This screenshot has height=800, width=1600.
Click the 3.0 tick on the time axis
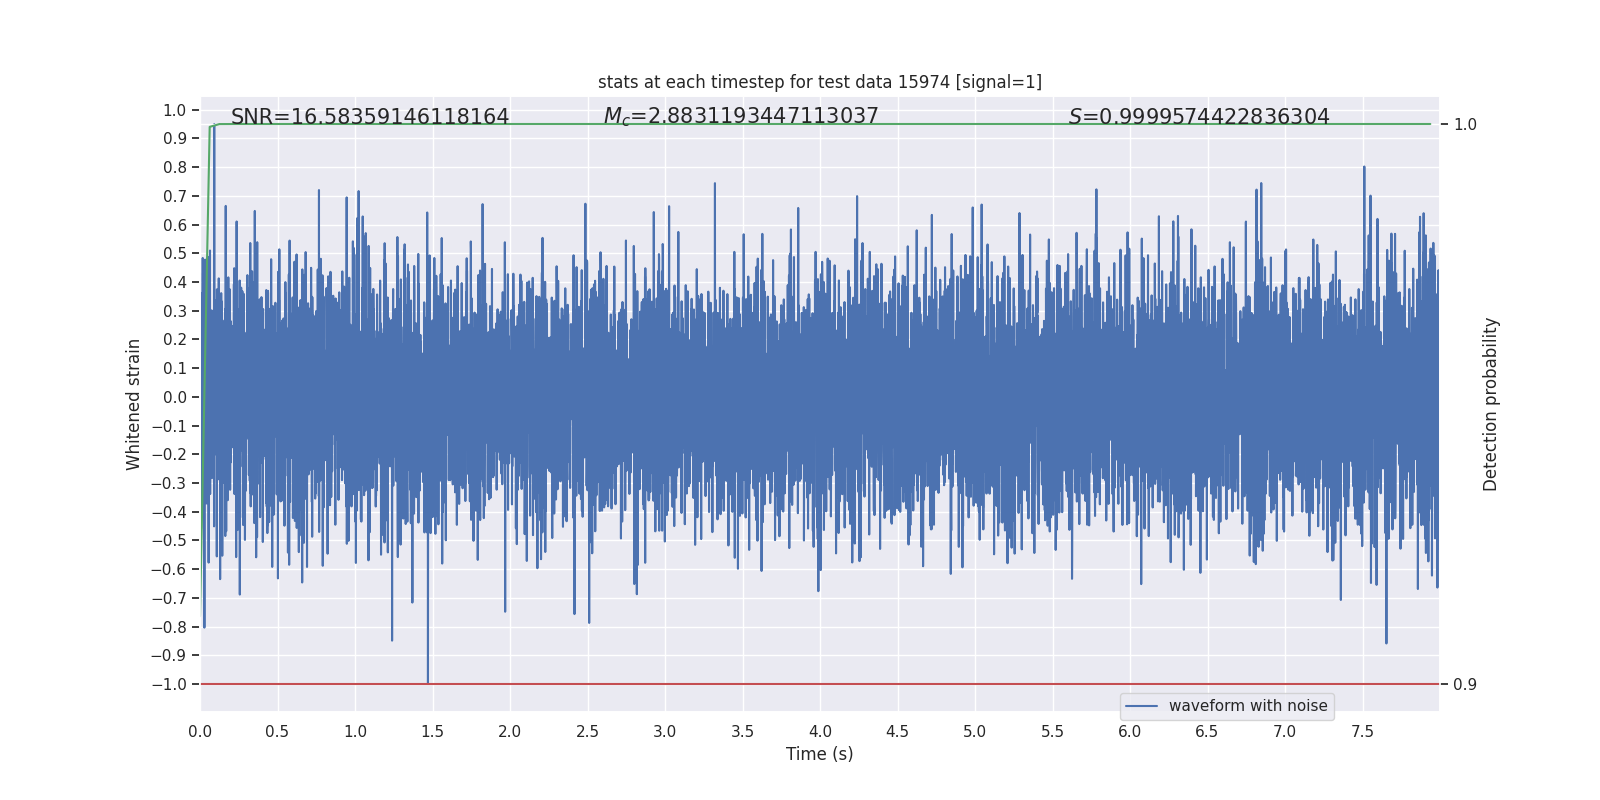pos(665,731)
